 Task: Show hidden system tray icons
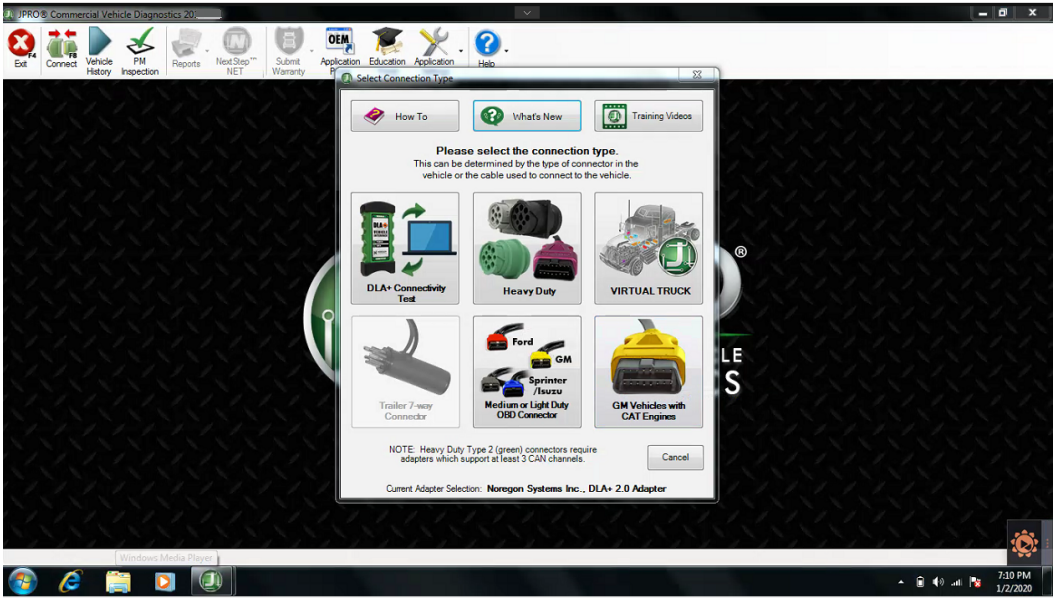(x=901, y=582)
